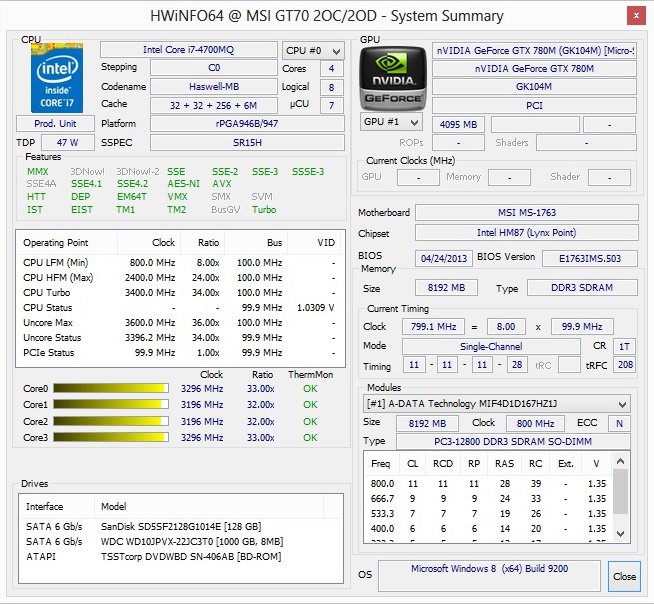This screenshot has height=604, width=654.
Task: Click the PC3-12800 DDR3 SDRAM SO-DIMM field
Action: 513,441
